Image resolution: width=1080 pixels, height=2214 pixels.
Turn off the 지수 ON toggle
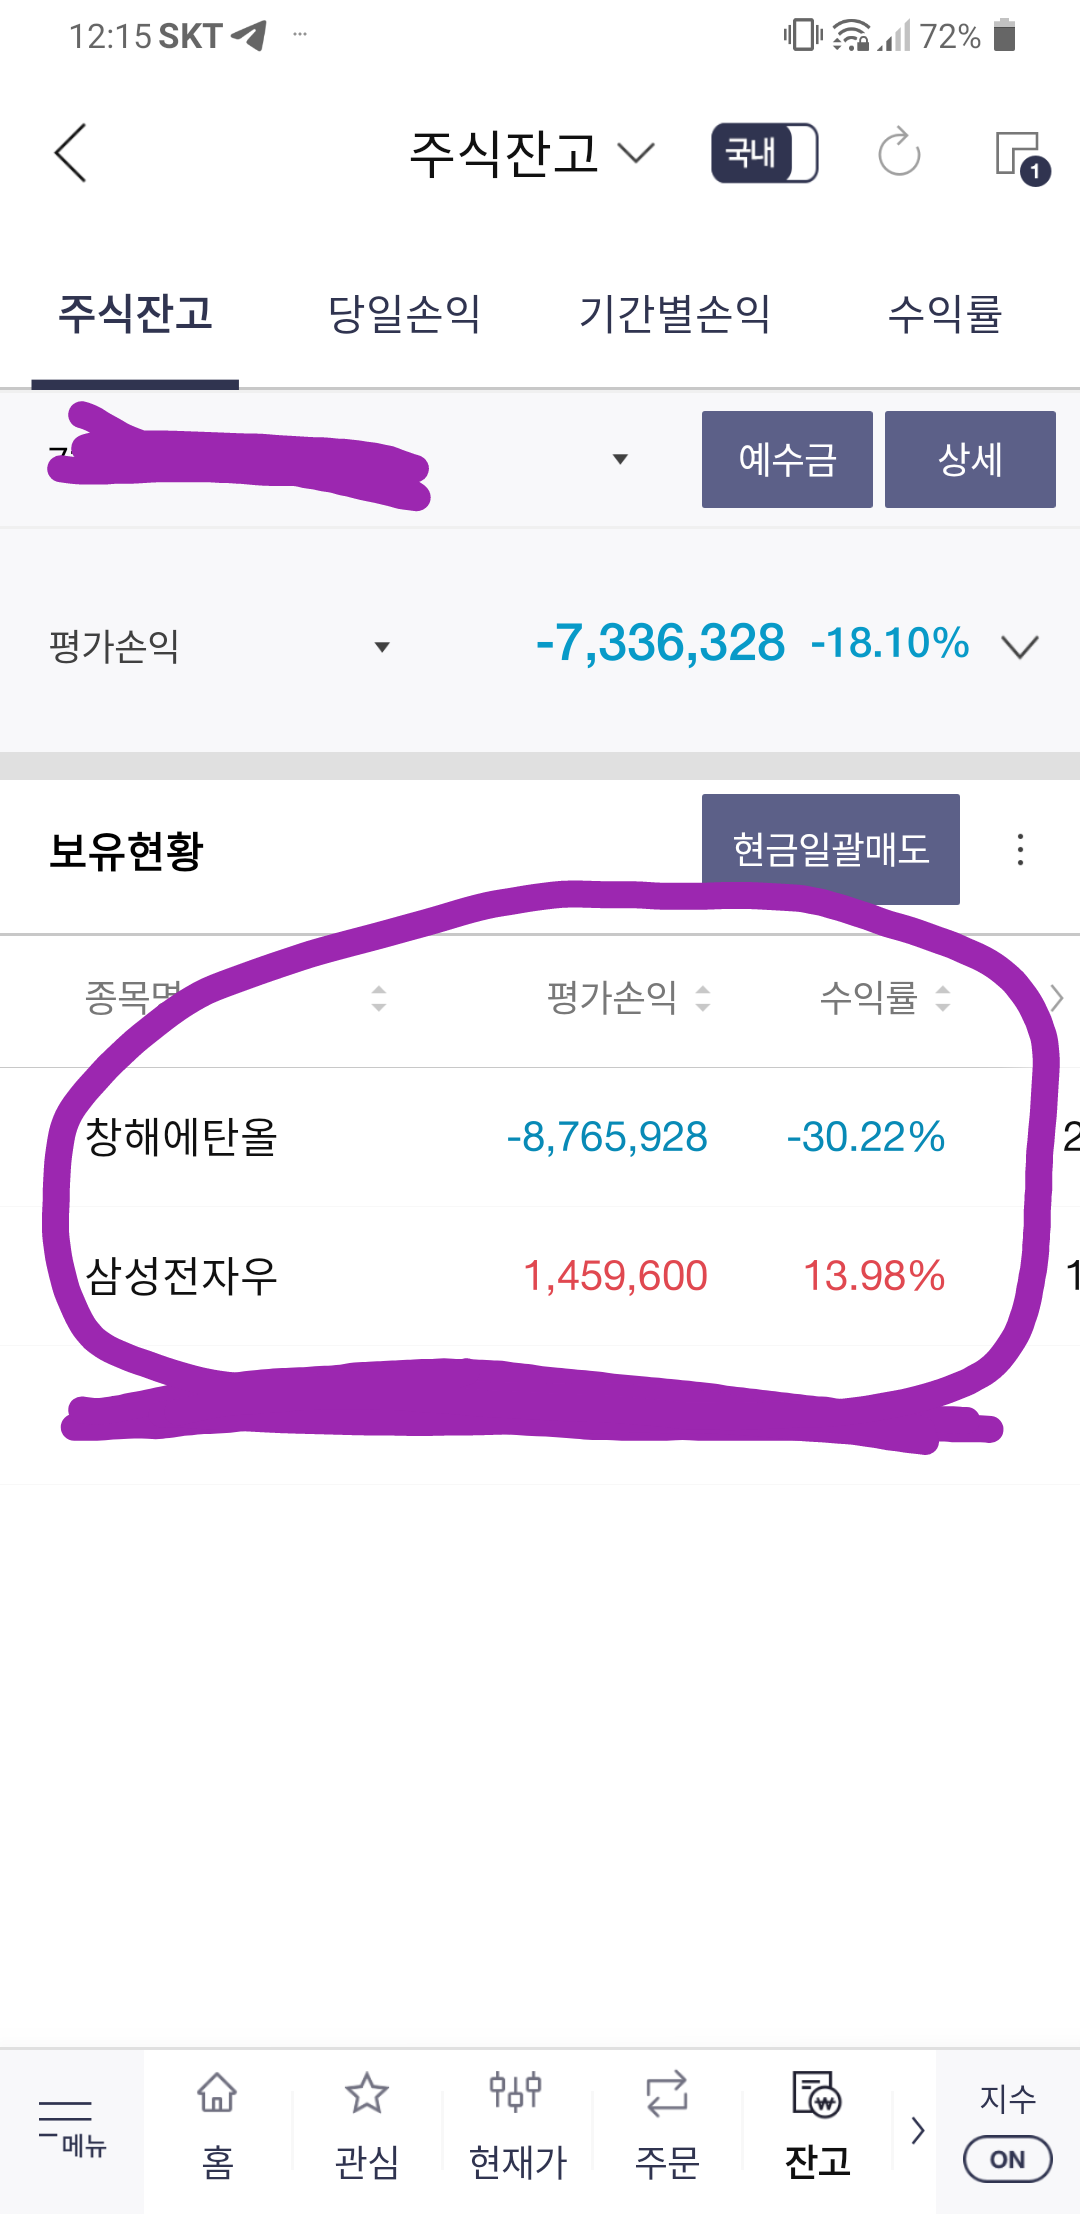pos(1007,2159)
